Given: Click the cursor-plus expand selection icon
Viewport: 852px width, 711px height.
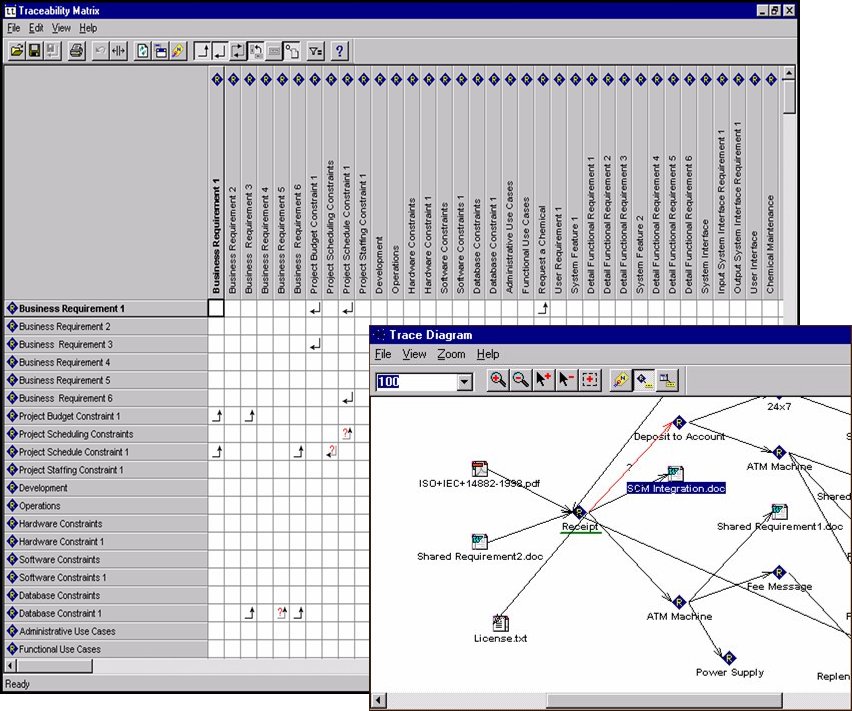Looking at the screenshot, I should point(543,379).
